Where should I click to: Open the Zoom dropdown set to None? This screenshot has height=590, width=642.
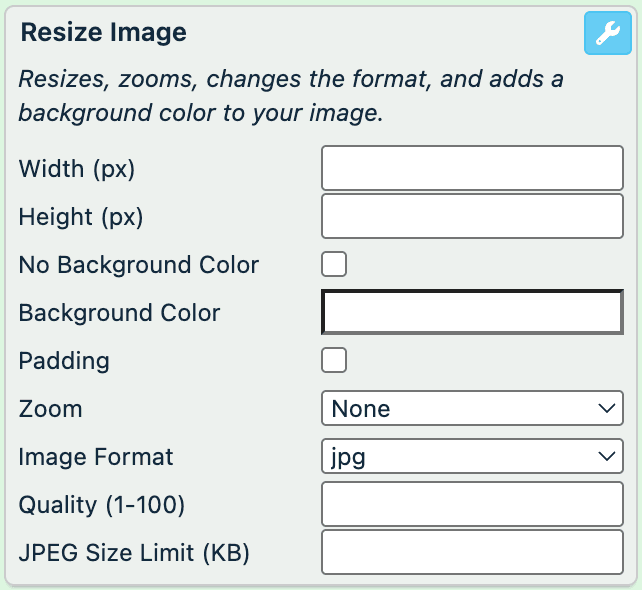[472, 408]
